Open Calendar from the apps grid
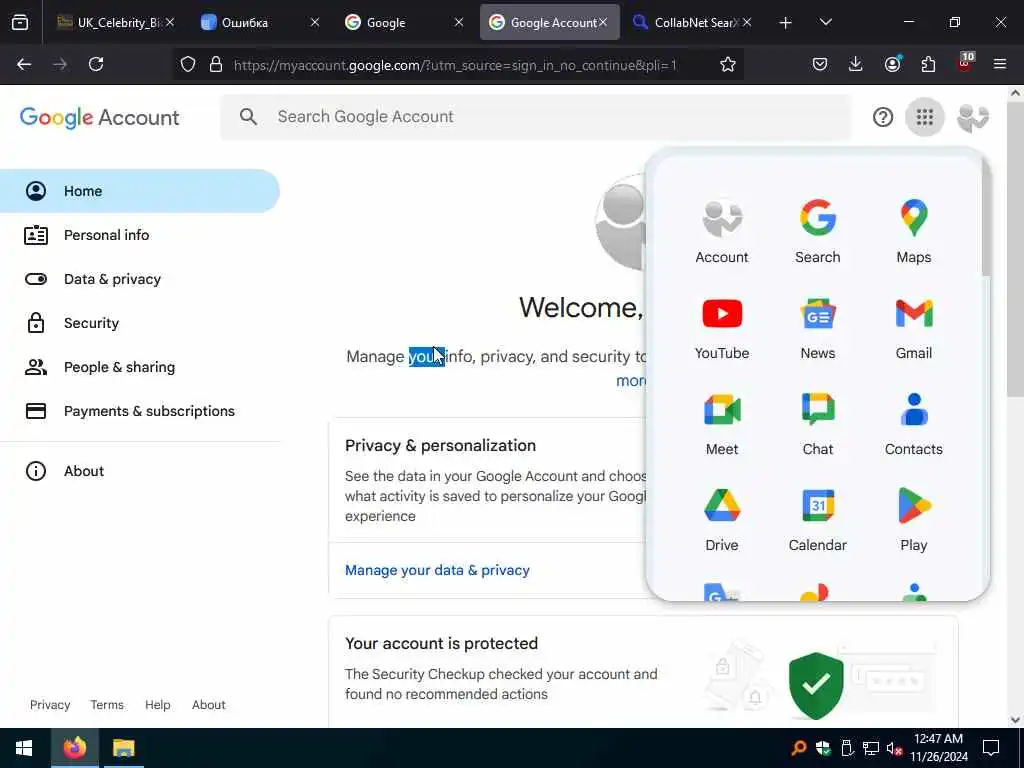The height and width of the screenshot is (768, 1024). 818,520
